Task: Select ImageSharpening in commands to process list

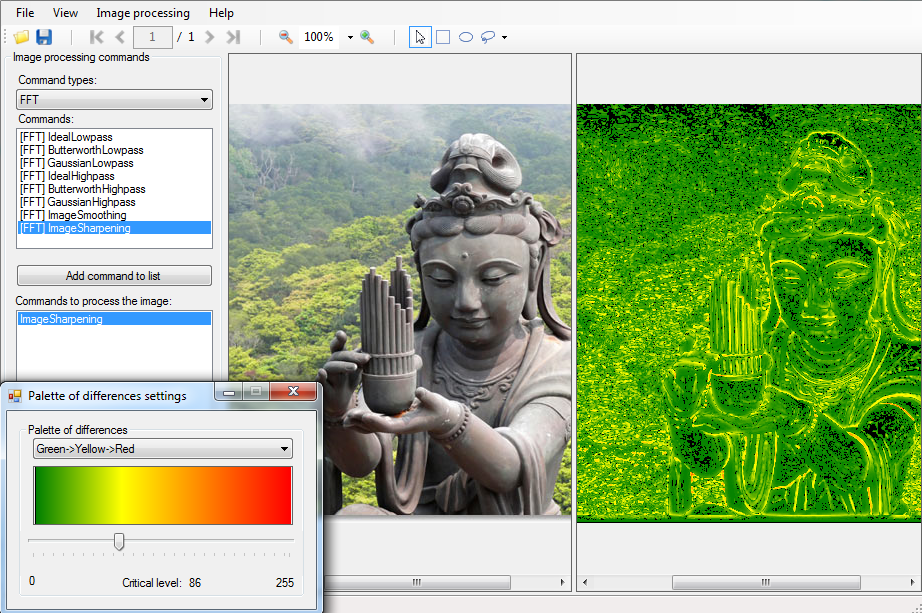Action: 114,319
